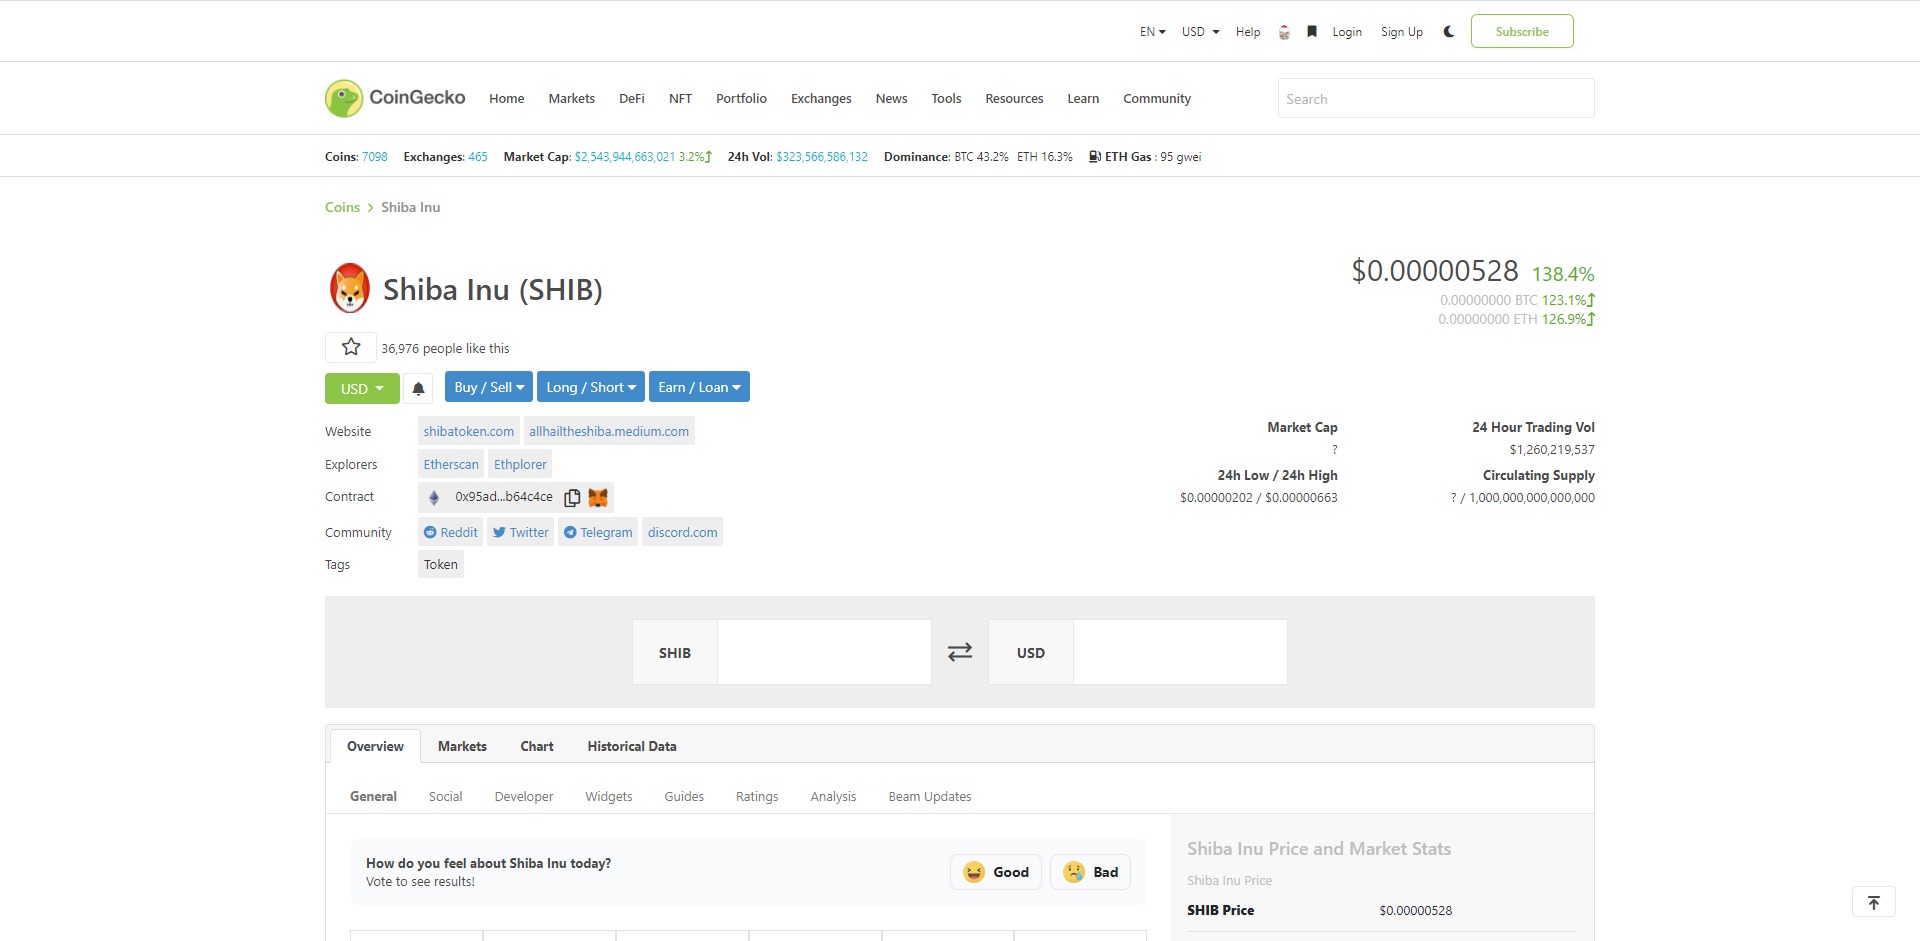Screen dimensions: 1920x941
Task: Vote Good on Shiba Inu sentiment
Action: tap(996, 872)
